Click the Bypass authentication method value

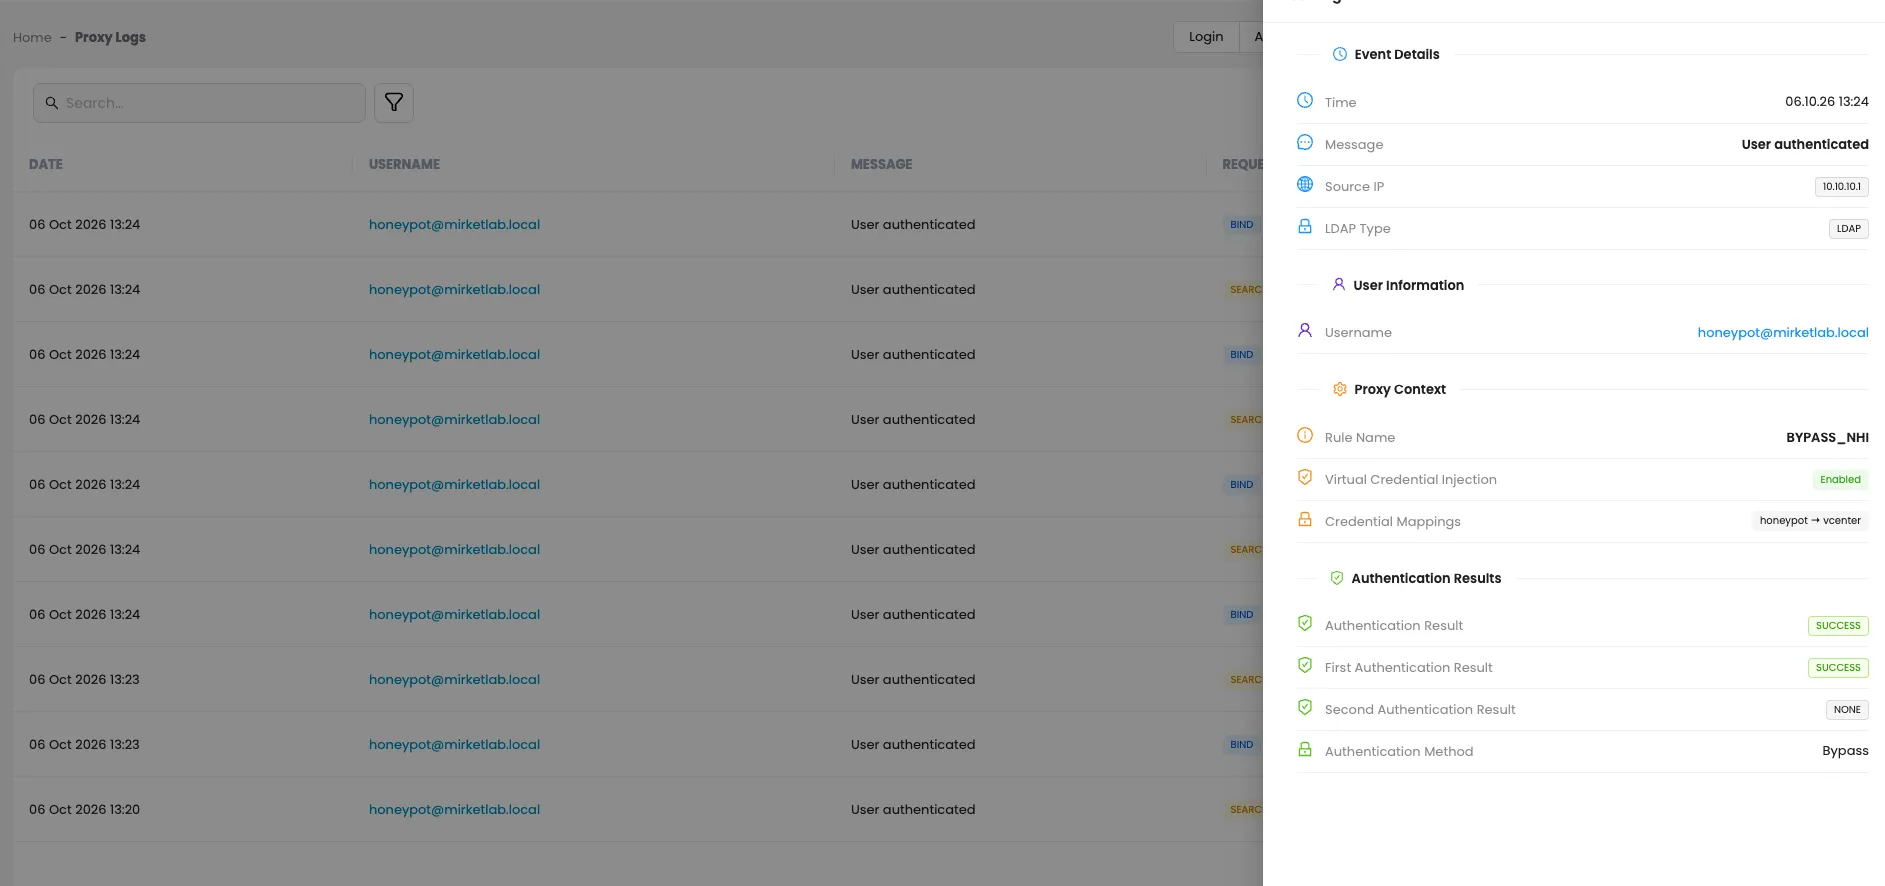pyautogui.click(x=1845, y=751)
